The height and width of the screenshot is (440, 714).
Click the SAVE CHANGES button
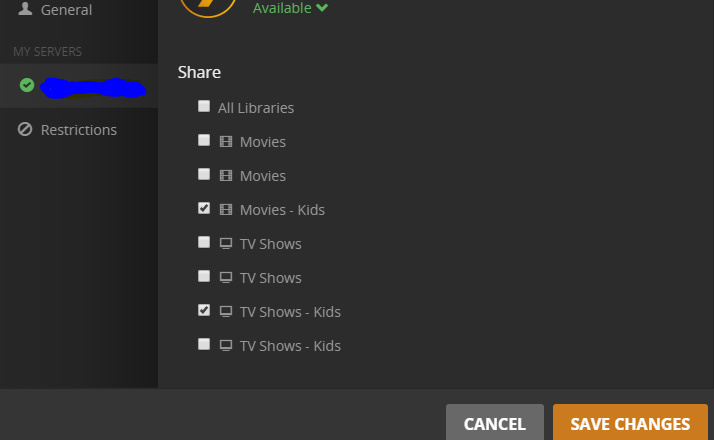coord(630,422)
